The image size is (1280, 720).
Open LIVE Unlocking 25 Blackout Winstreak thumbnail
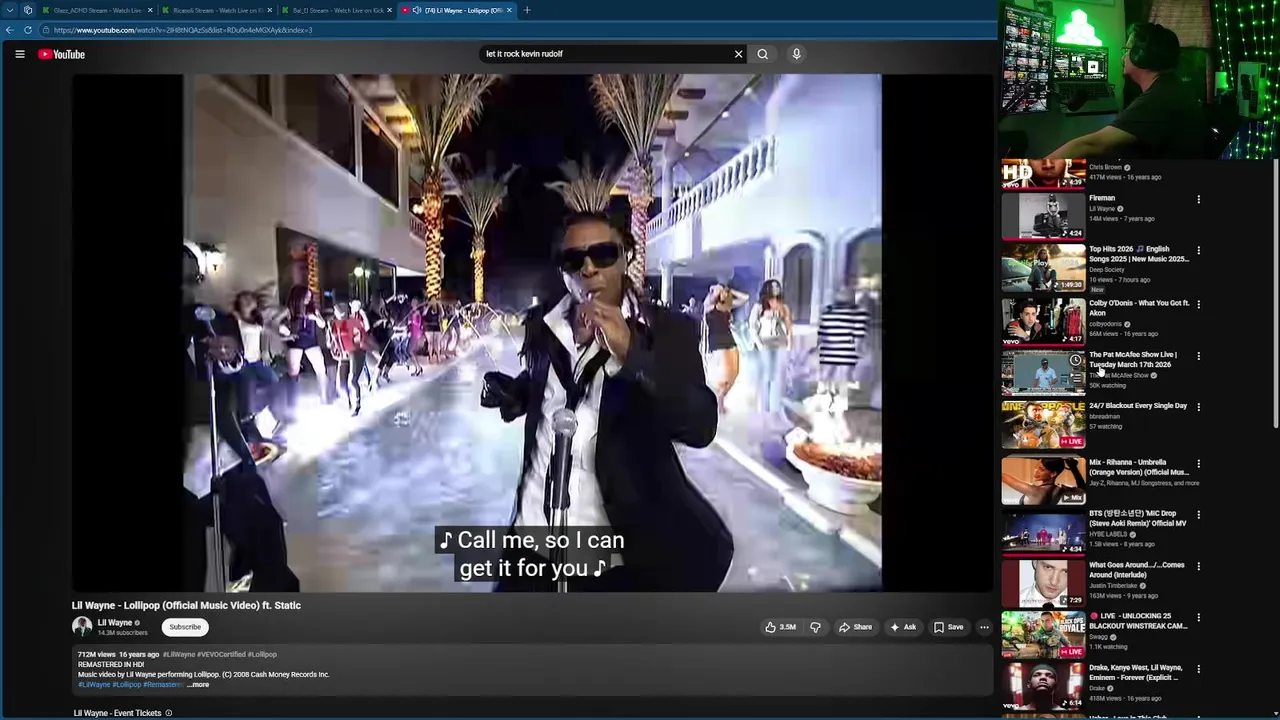pyautogui.click(x=1044, y=635)
